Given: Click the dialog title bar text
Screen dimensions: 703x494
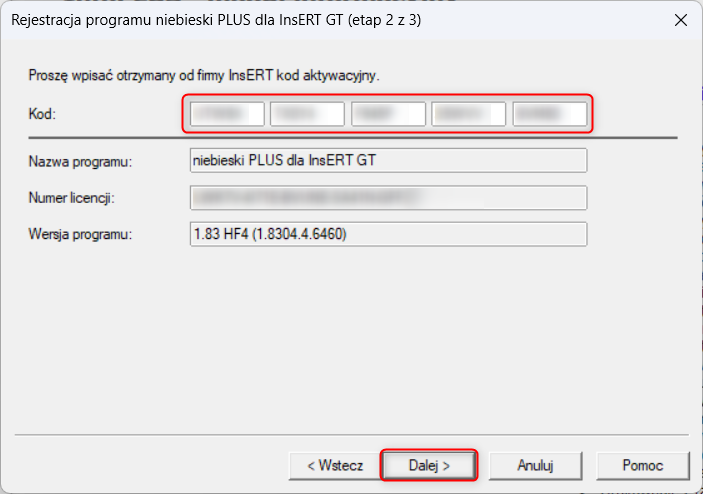Looking at the screenshot, I should (216, 20).
